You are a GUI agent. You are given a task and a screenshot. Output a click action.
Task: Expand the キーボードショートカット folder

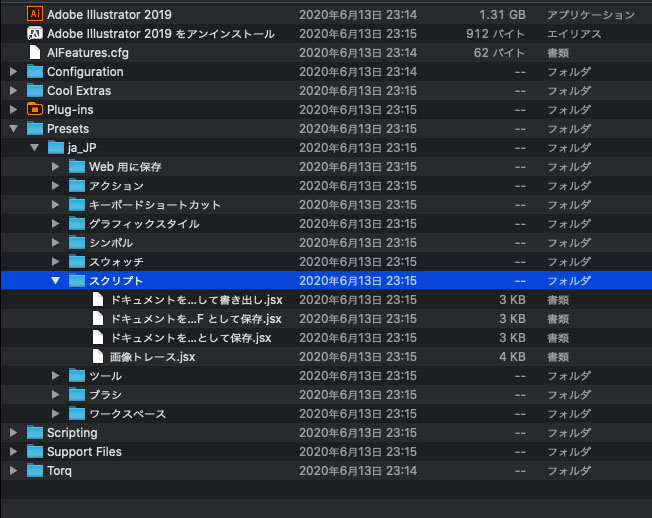(55, 205)
